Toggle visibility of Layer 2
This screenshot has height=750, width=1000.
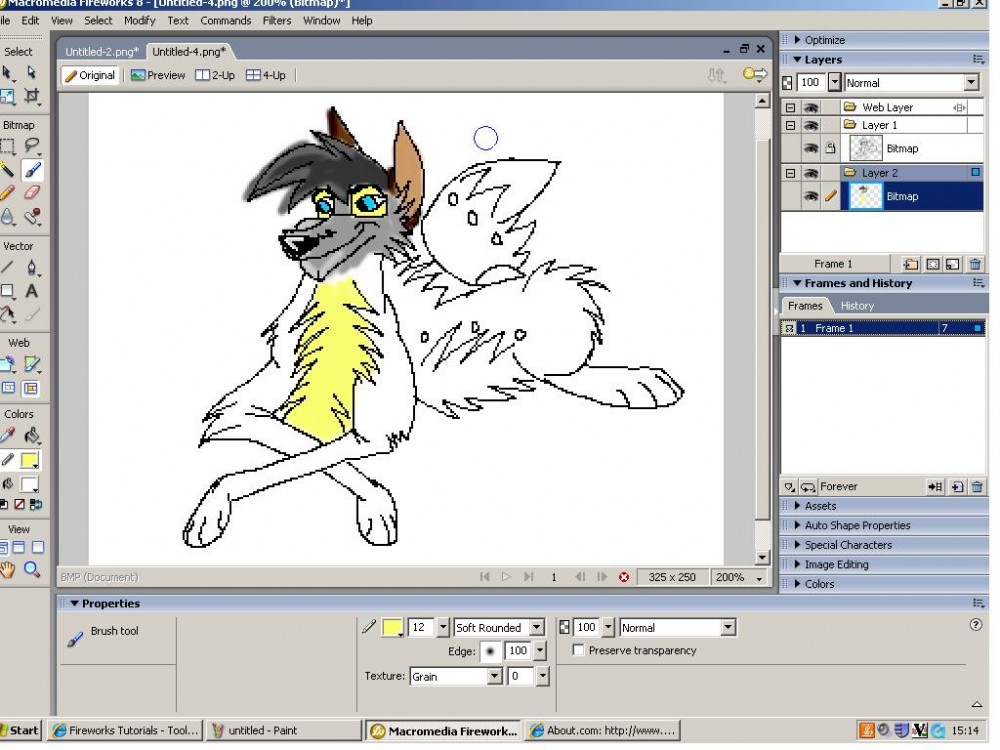811,173
